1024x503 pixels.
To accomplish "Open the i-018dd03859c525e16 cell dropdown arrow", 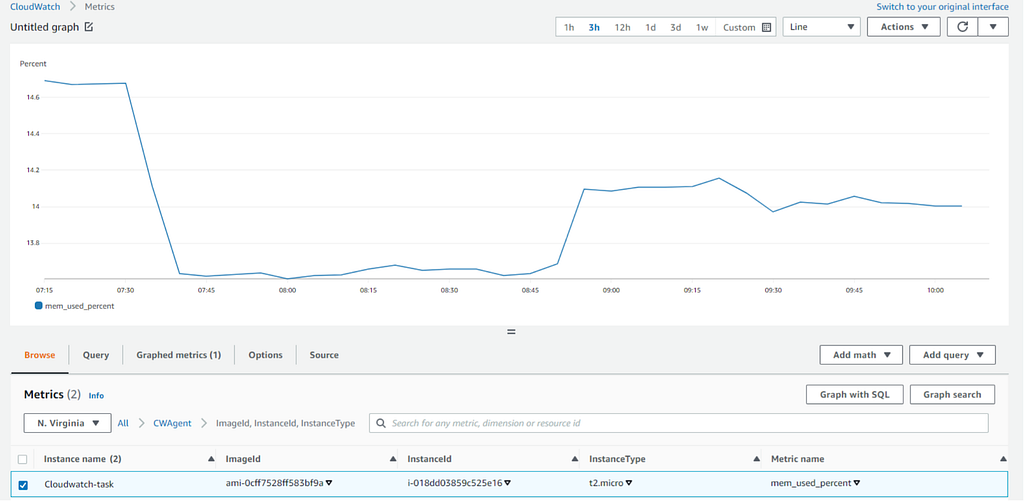I will pos(507,484).
